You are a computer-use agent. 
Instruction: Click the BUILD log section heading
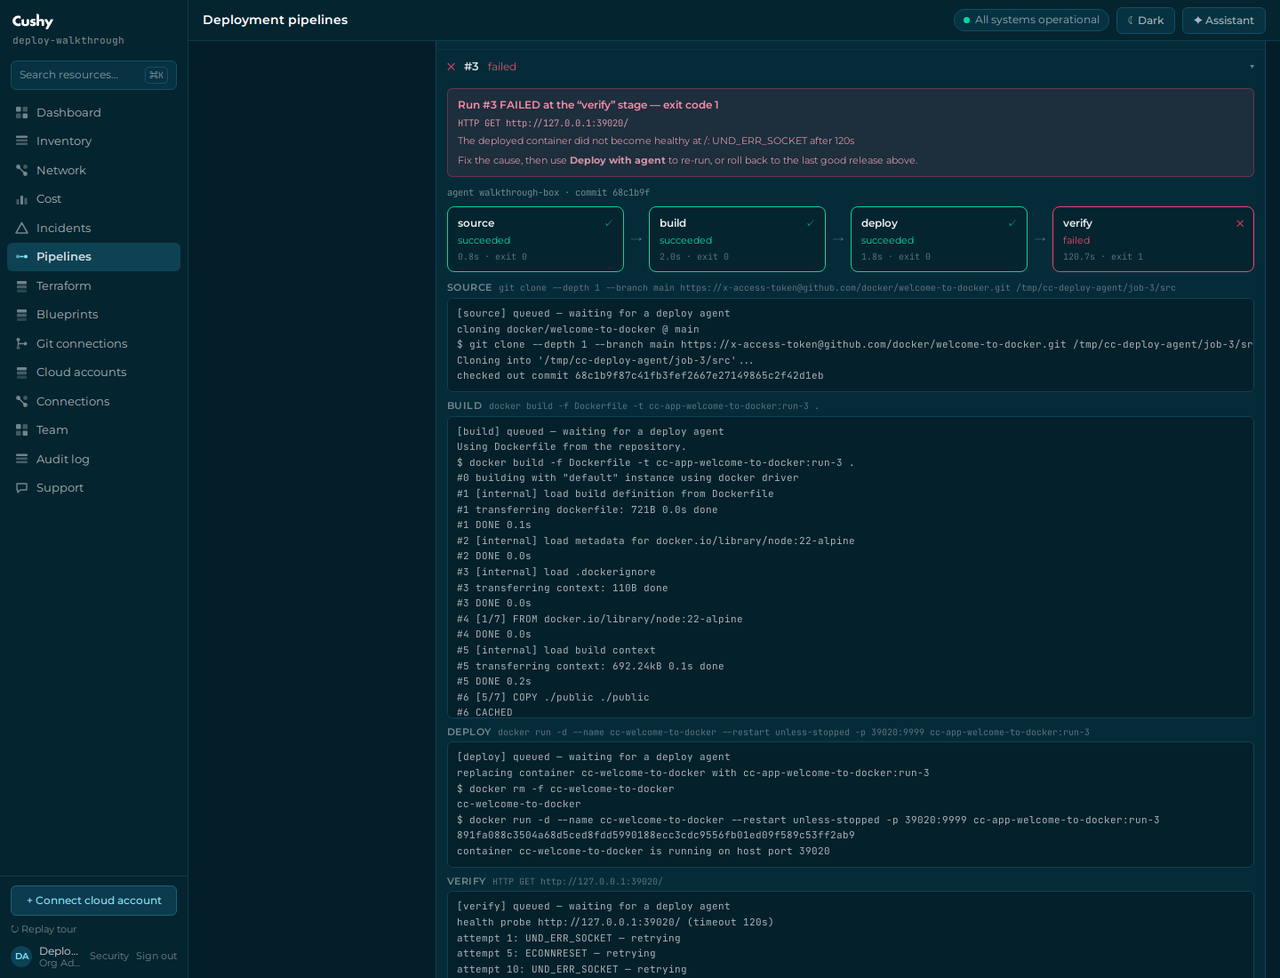click(x=464, y=406)
